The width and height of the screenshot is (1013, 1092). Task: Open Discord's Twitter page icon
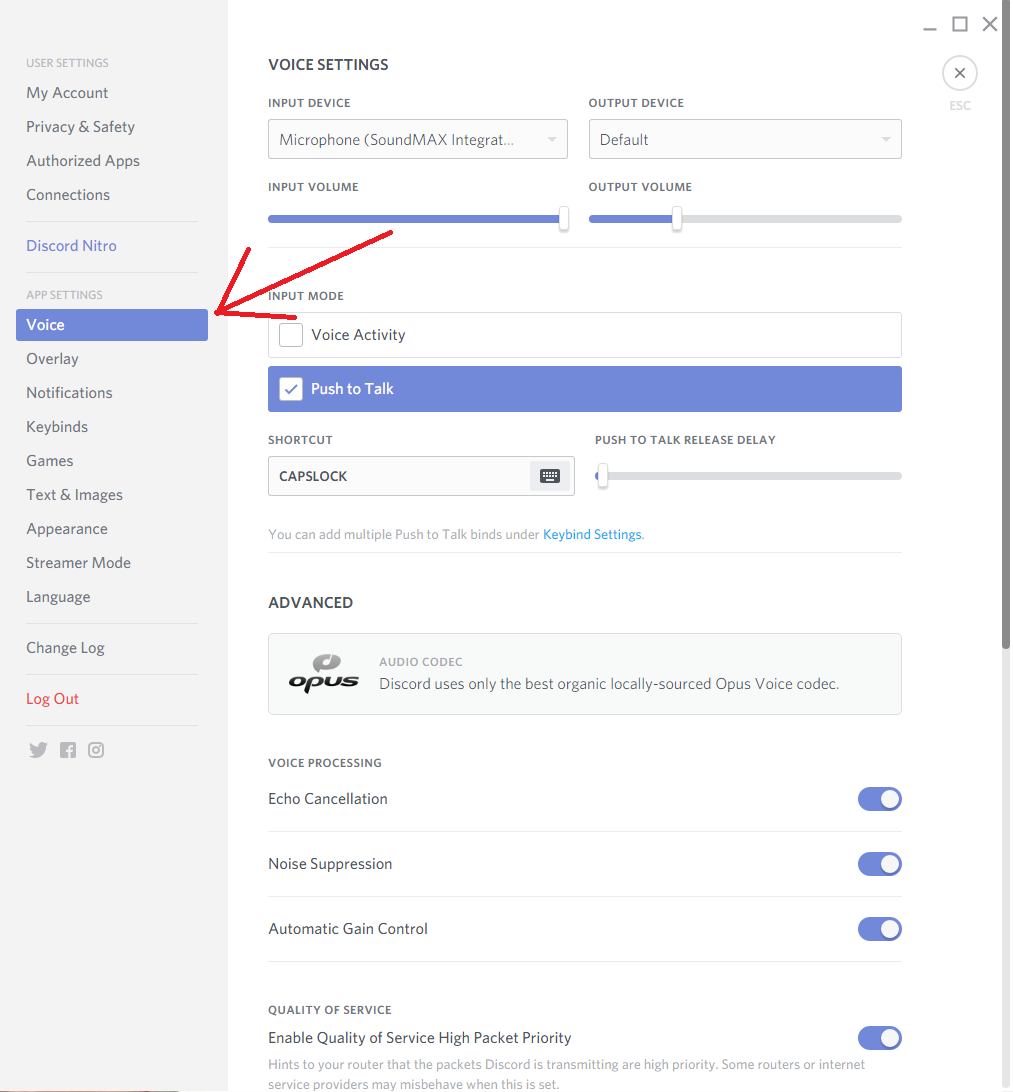point(38,750)
